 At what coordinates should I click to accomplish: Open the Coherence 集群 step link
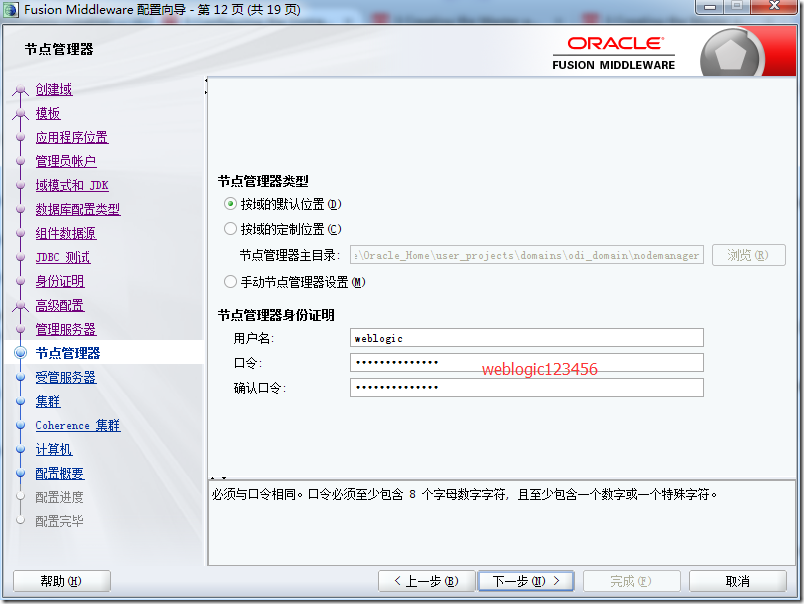click(78, 426)
